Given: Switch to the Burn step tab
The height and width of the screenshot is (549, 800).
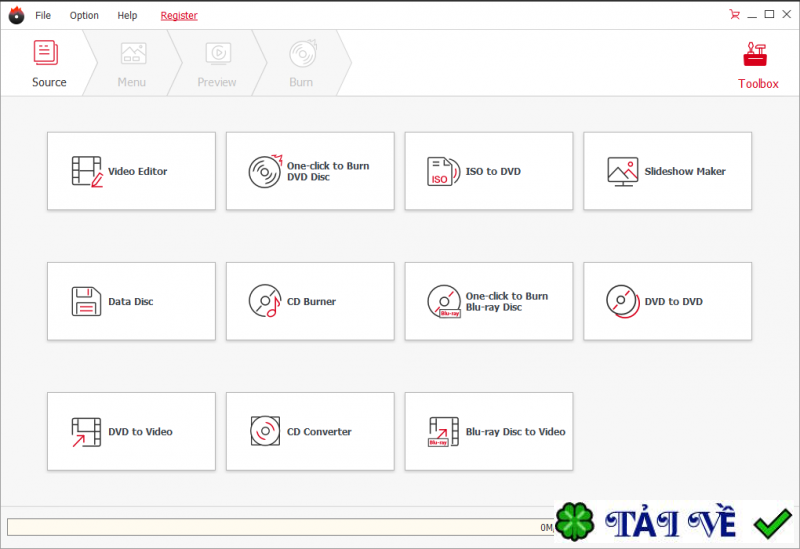Looking at the screenshot, I should pos(302,63).
